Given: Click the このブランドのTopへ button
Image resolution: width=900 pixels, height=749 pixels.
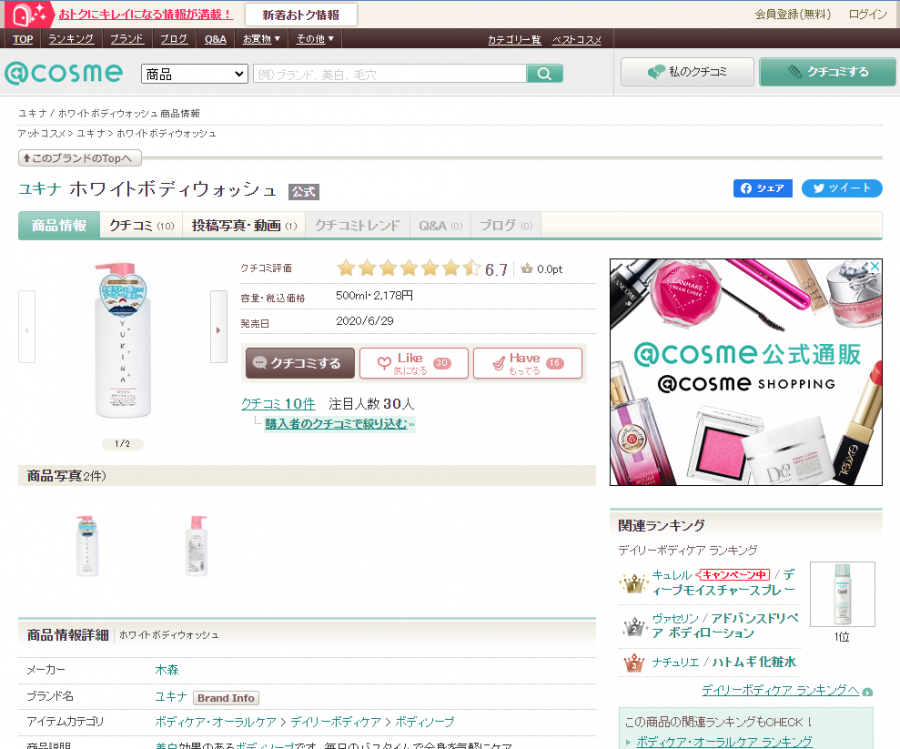Looking at the screenshot, I should tap(80, 158).
